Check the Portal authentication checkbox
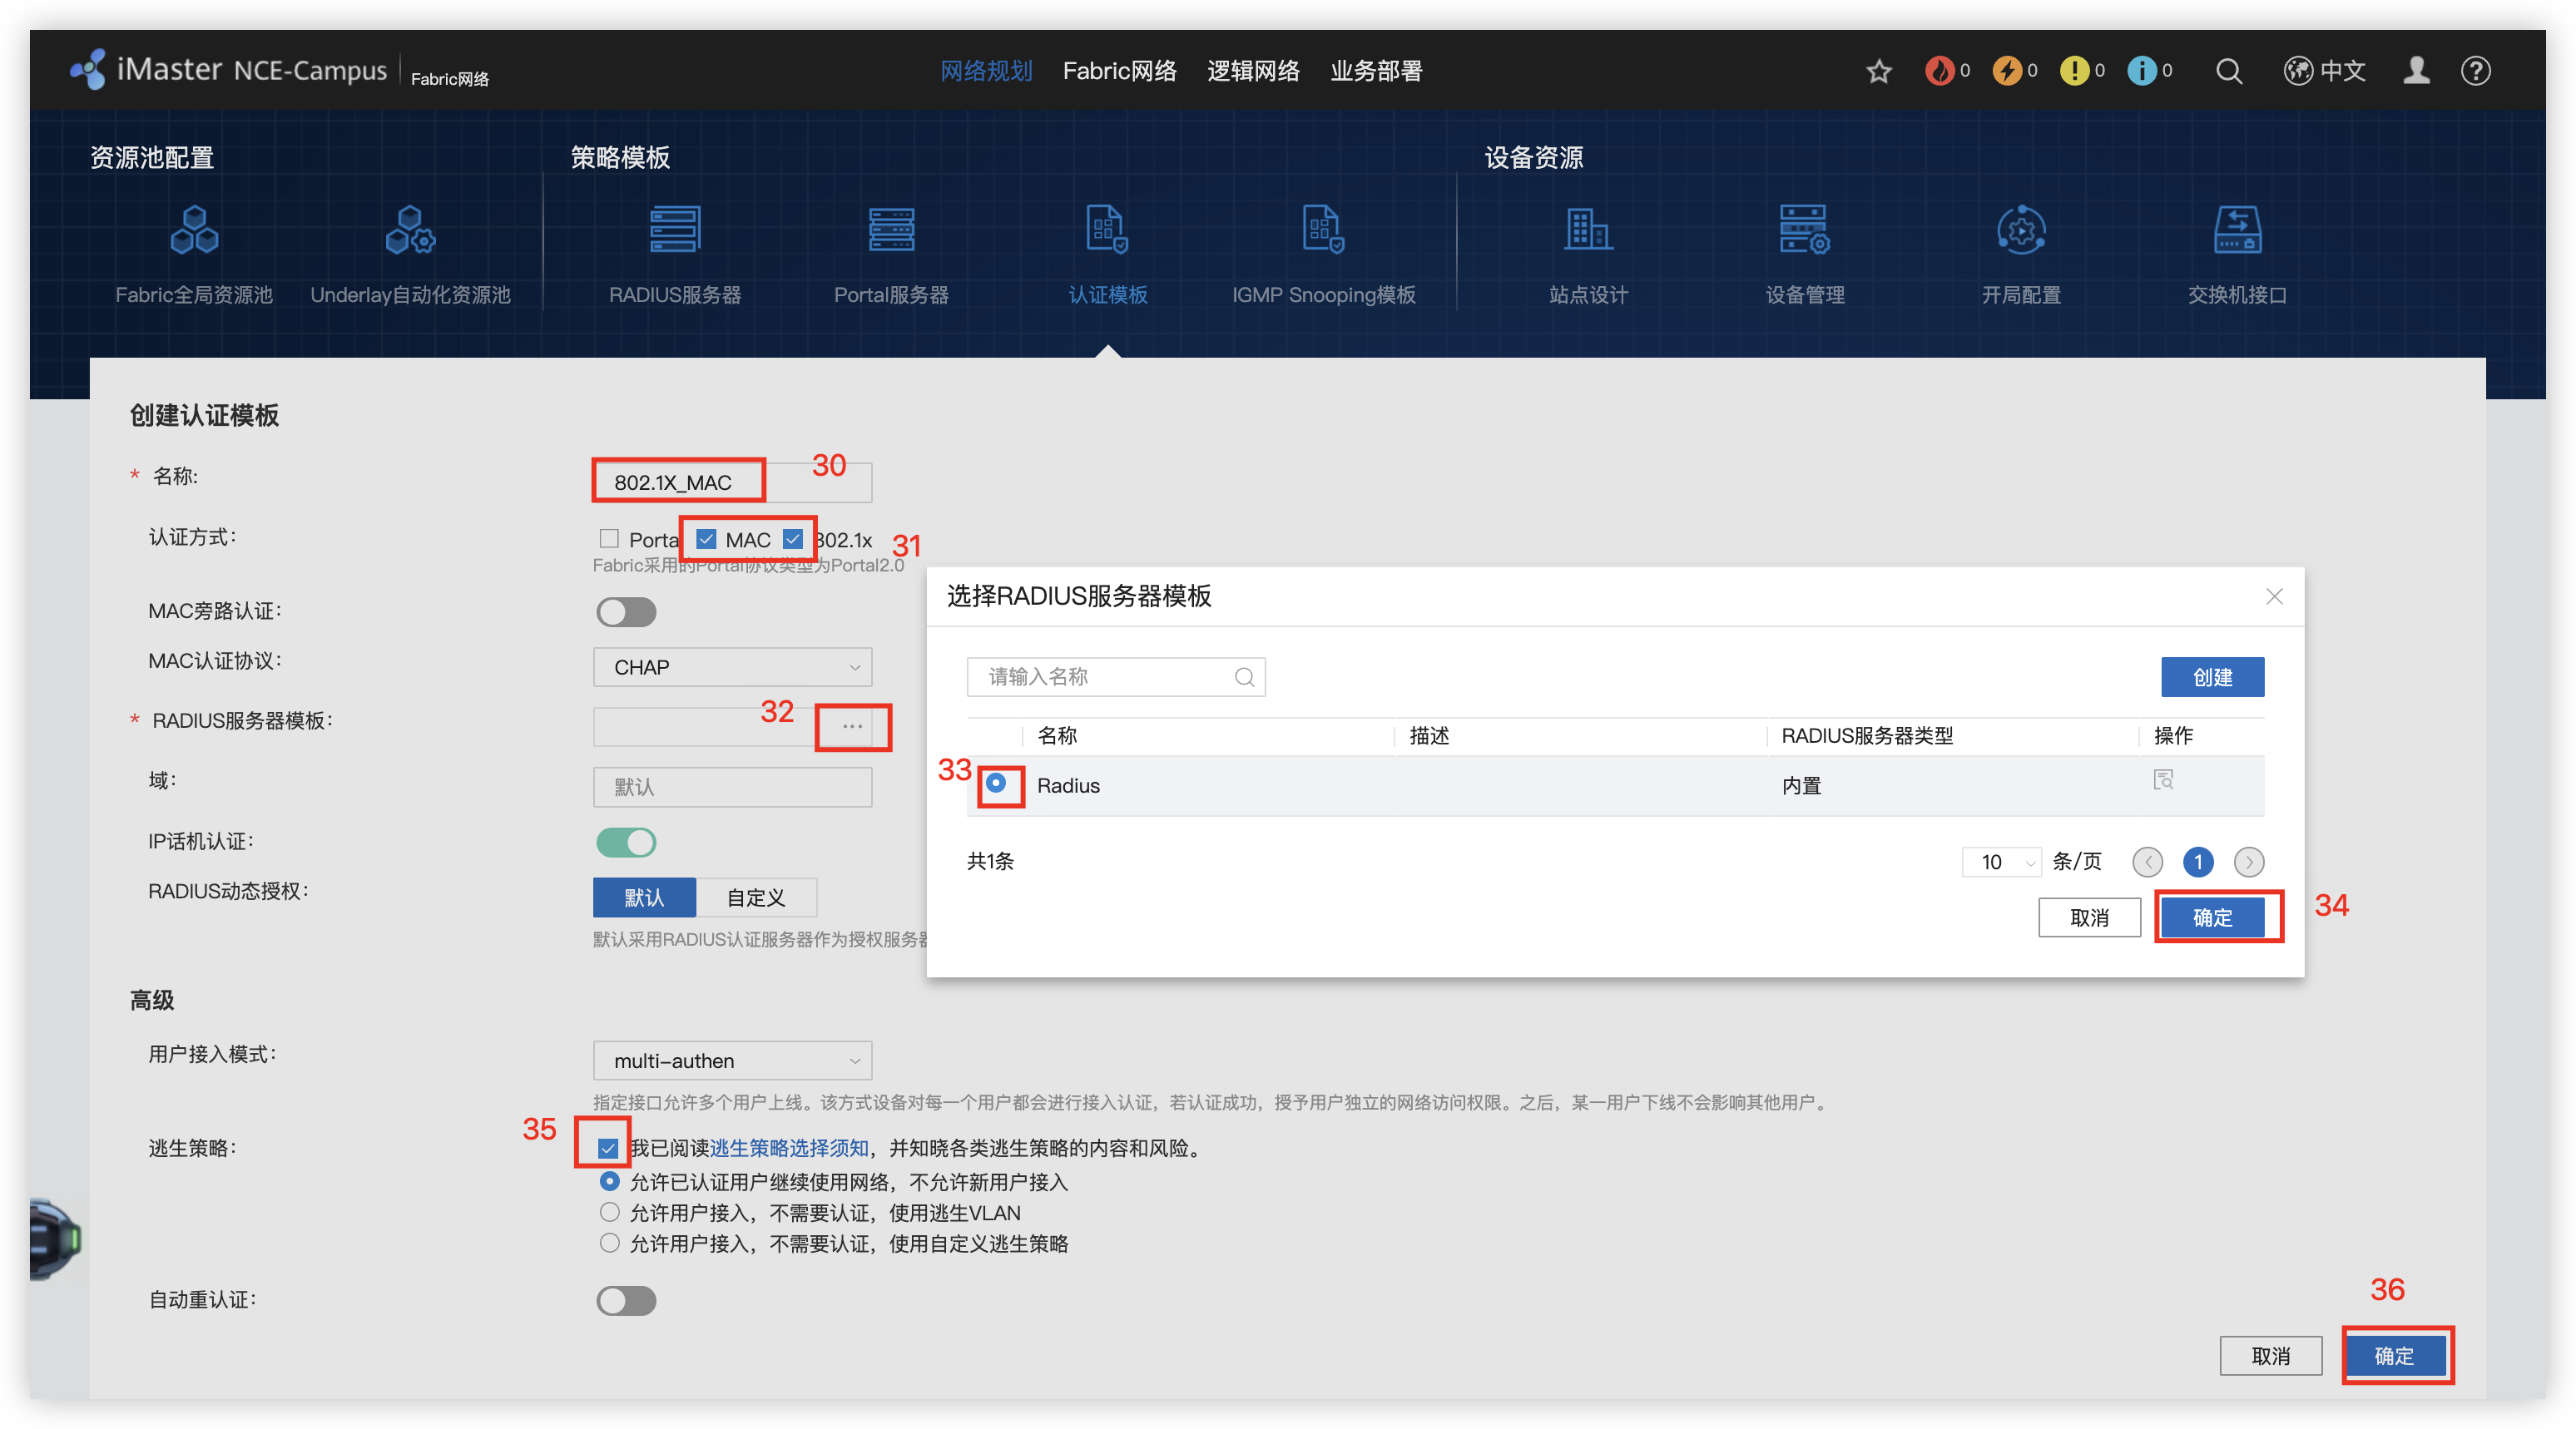This screenshot has width=2576, height=1429. [x=609, y=539]
